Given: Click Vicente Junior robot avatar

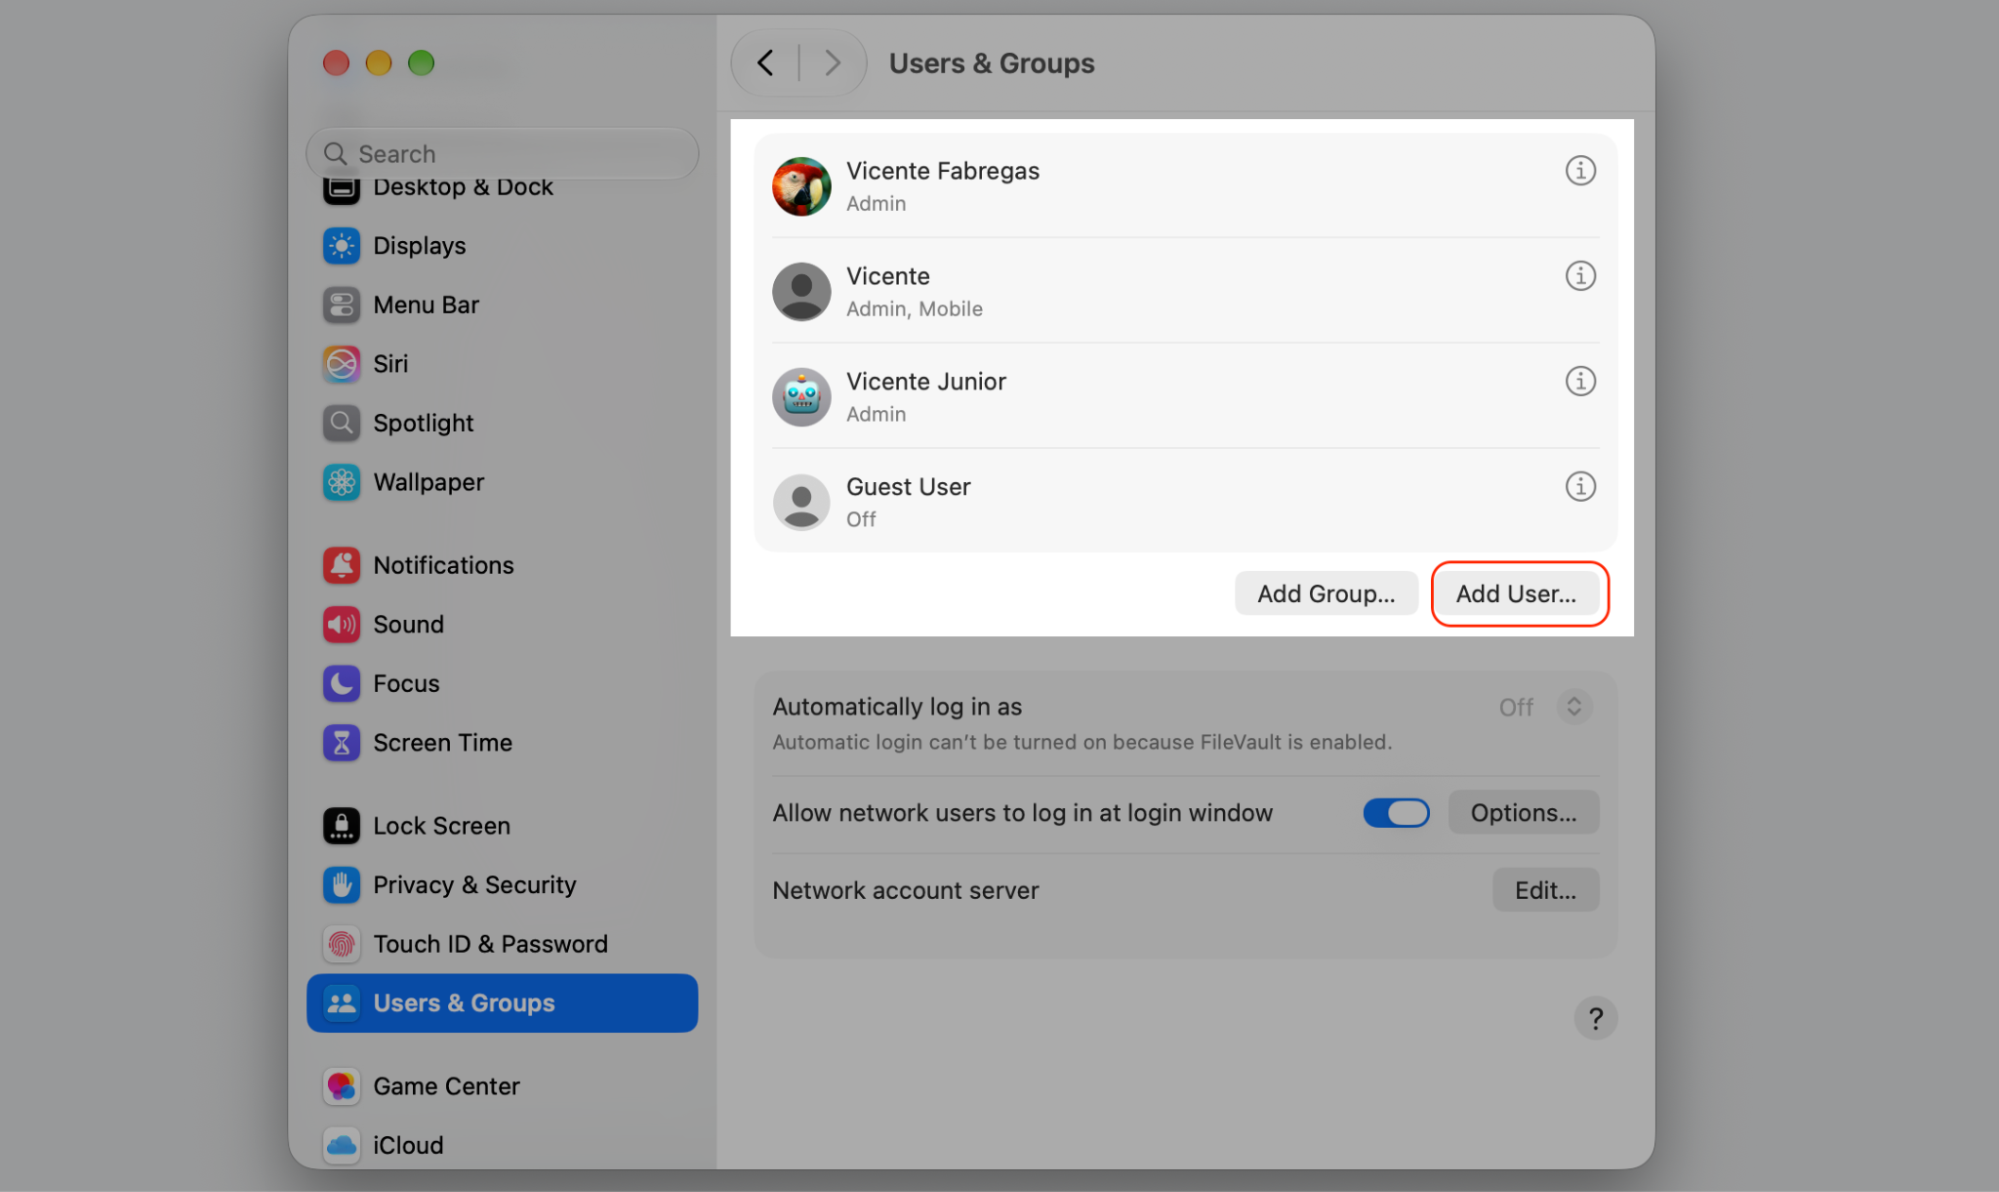Looking at the screenshot, I should (x=801, y=397).
